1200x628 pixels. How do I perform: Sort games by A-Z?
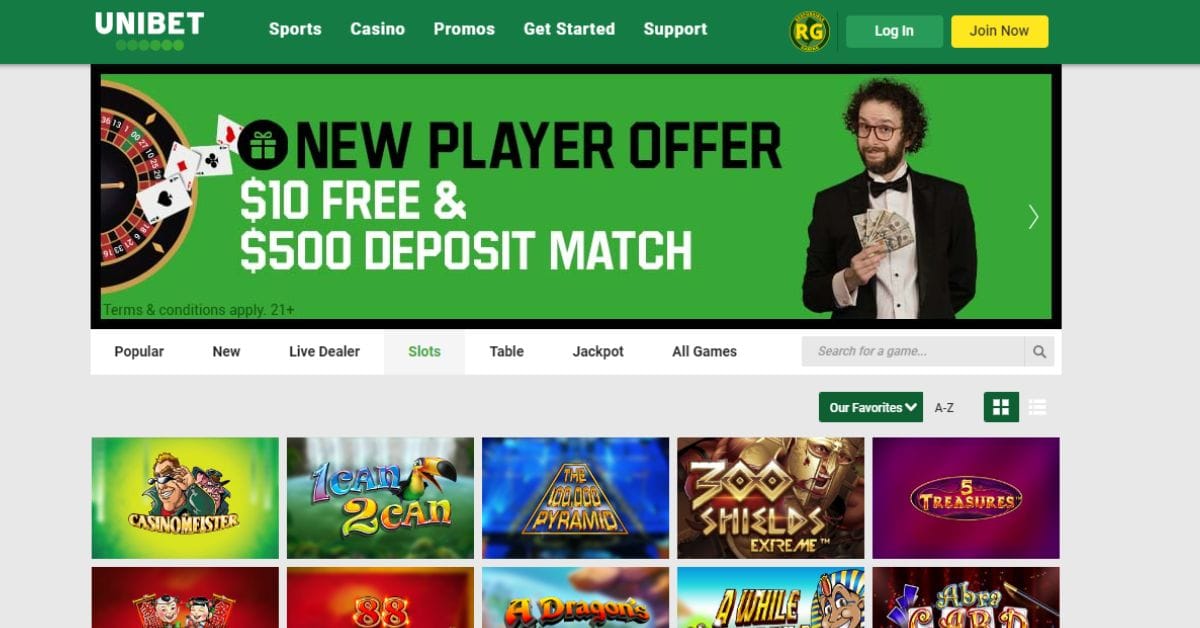[944, 408]
